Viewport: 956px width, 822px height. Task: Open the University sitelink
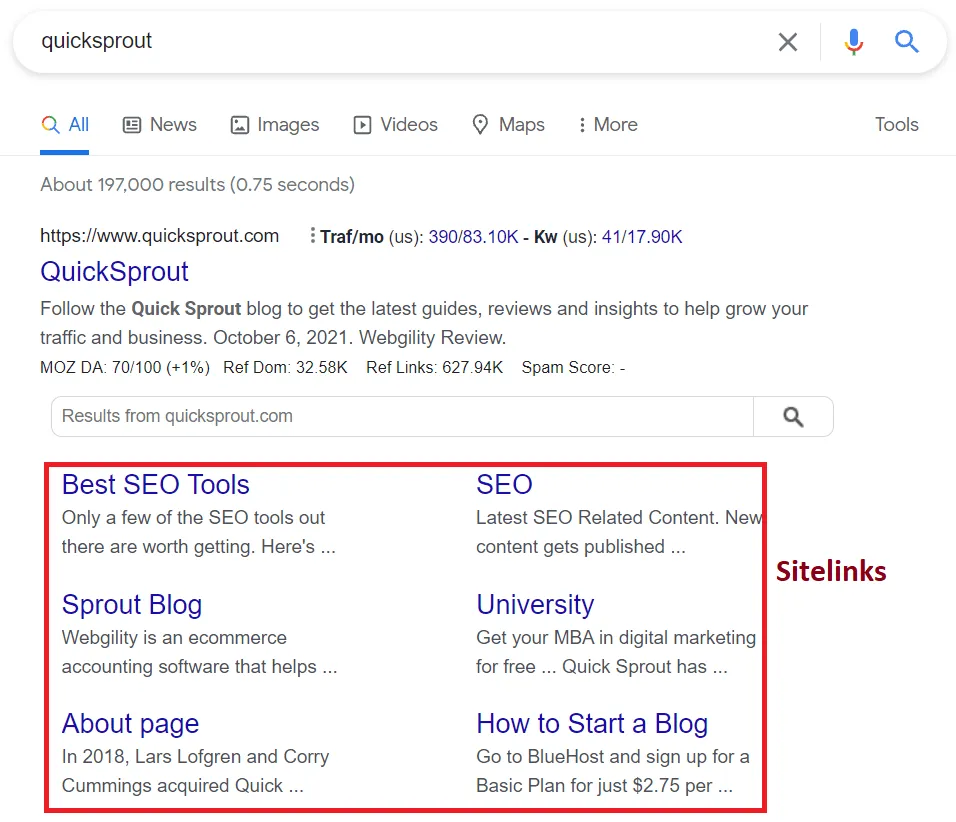[535, 605]
